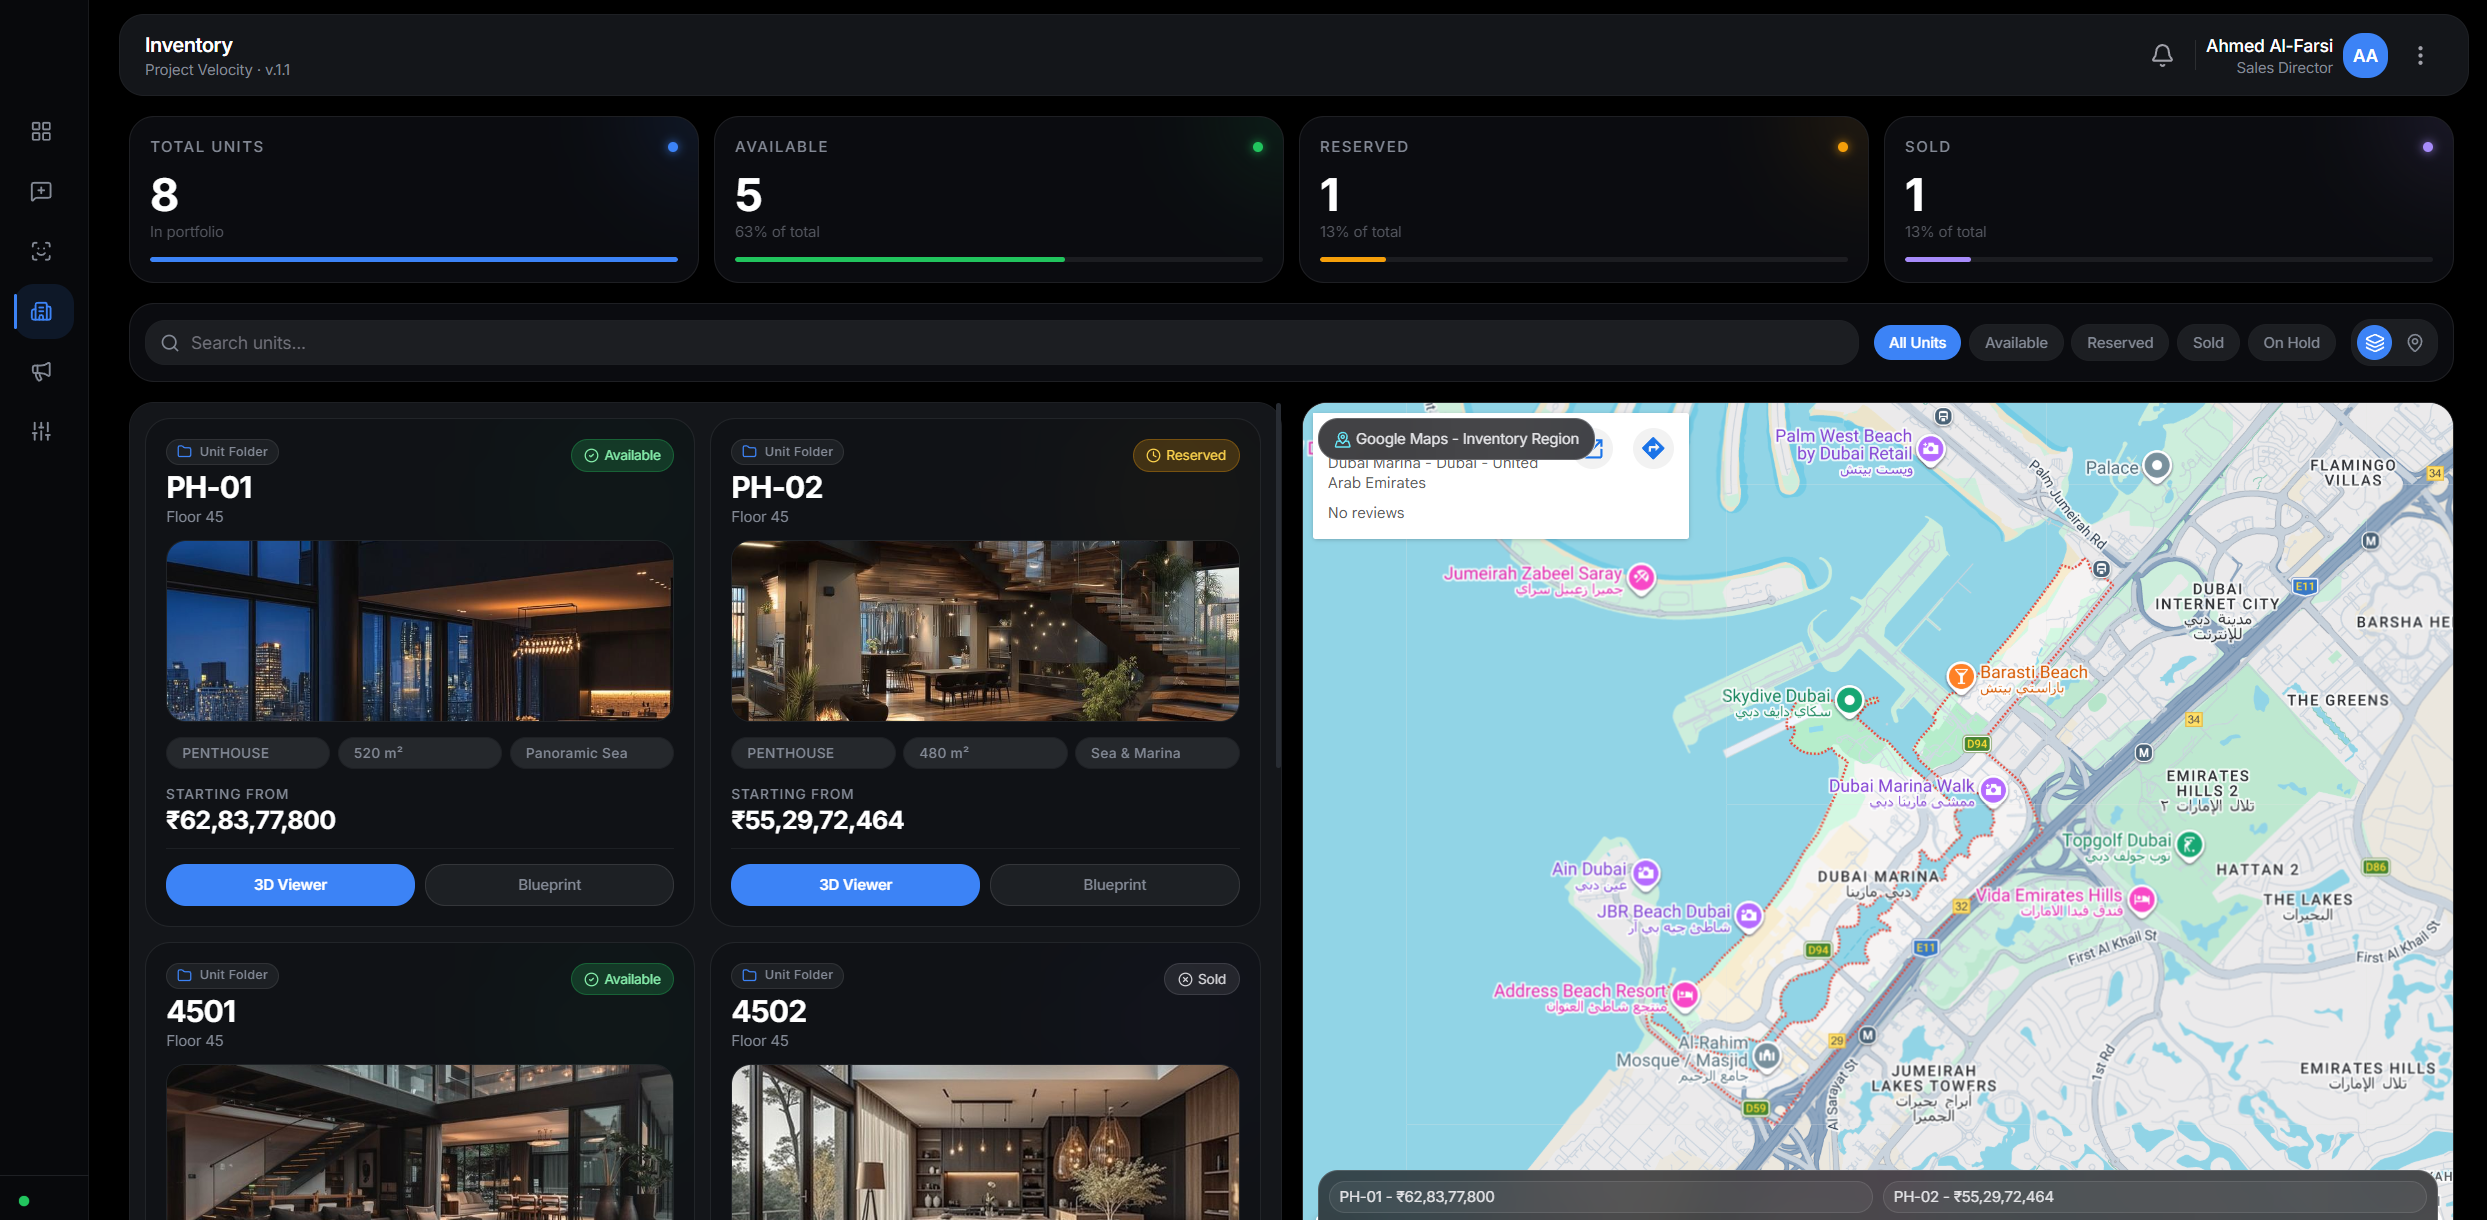Image resolution: width=2487 pixels, height=1220 pixels.
Task: Filter units by Reserved
Action: (2120, 343)
